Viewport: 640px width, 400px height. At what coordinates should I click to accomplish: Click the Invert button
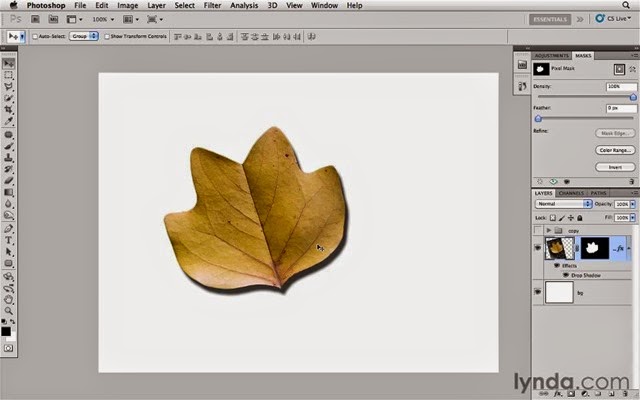click(x=615, y=167)
